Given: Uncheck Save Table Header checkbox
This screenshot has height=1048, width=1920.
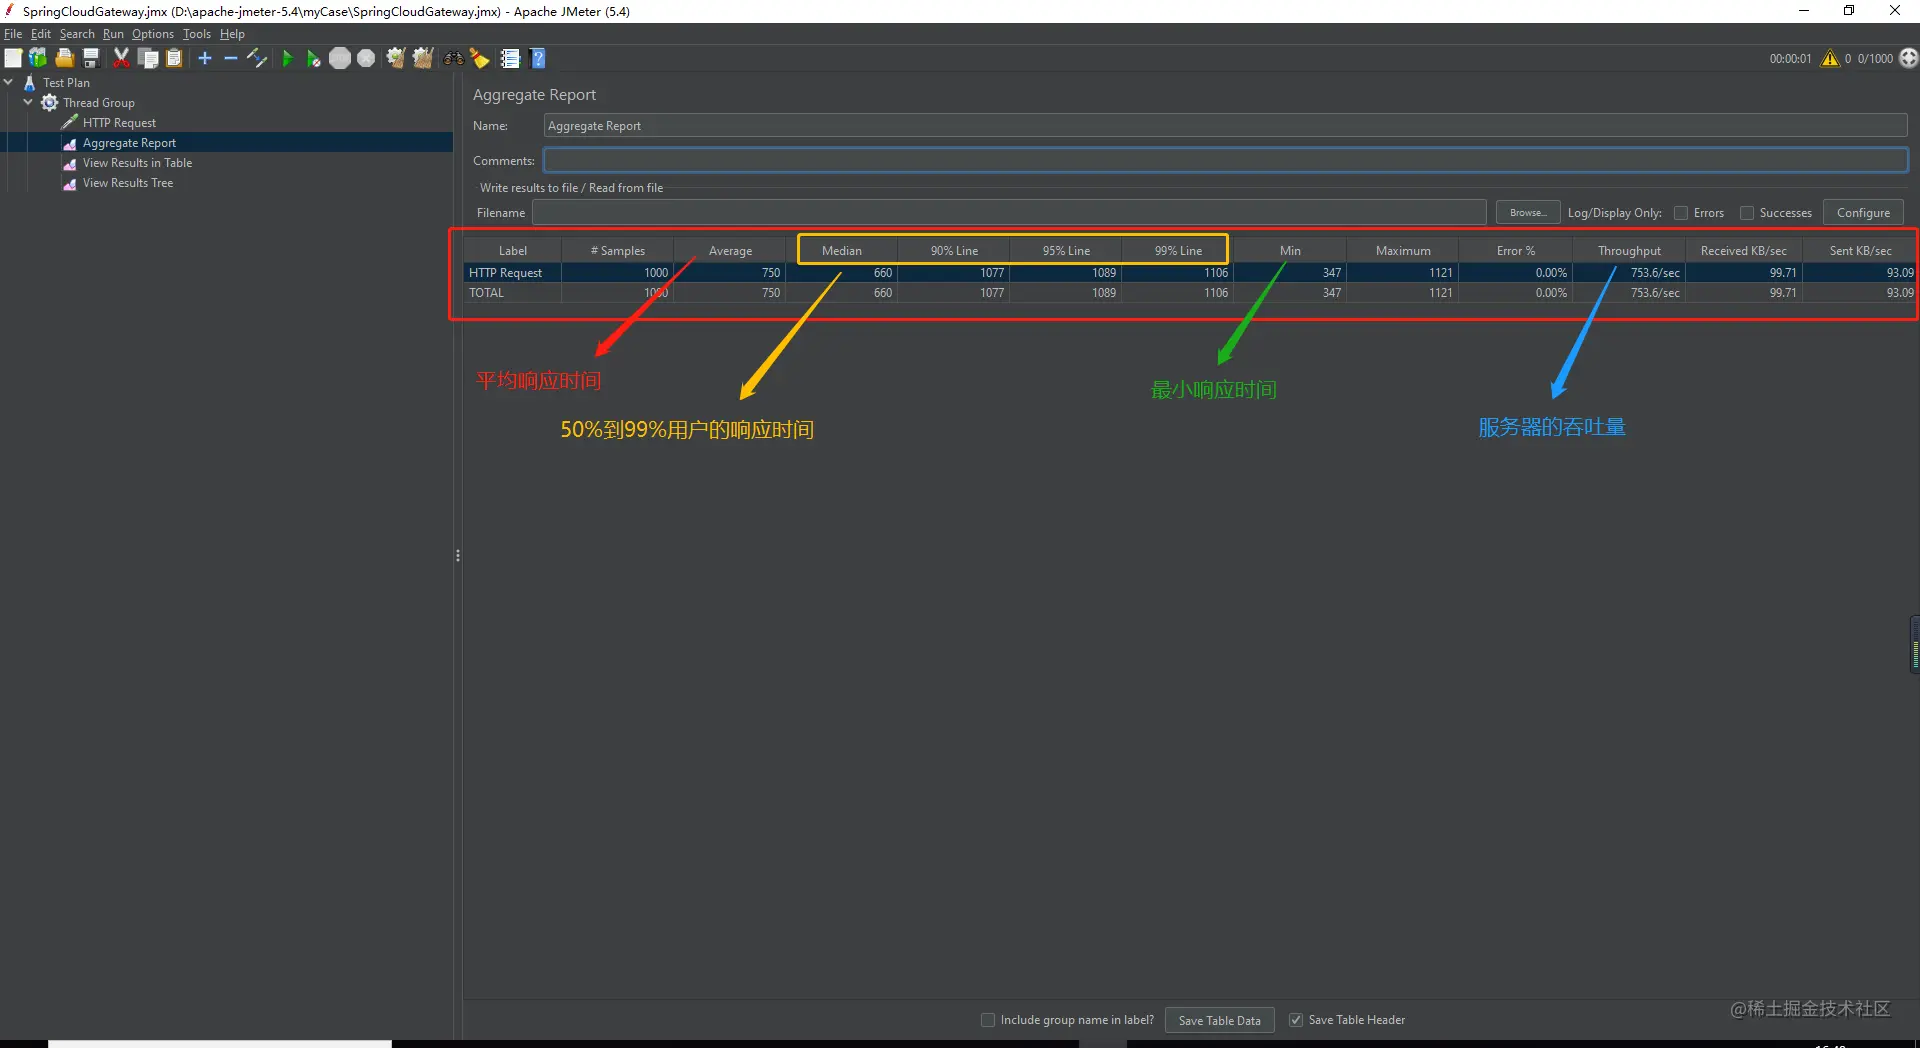Looking at the screenshot, I should click(x=1296, y=1020).
